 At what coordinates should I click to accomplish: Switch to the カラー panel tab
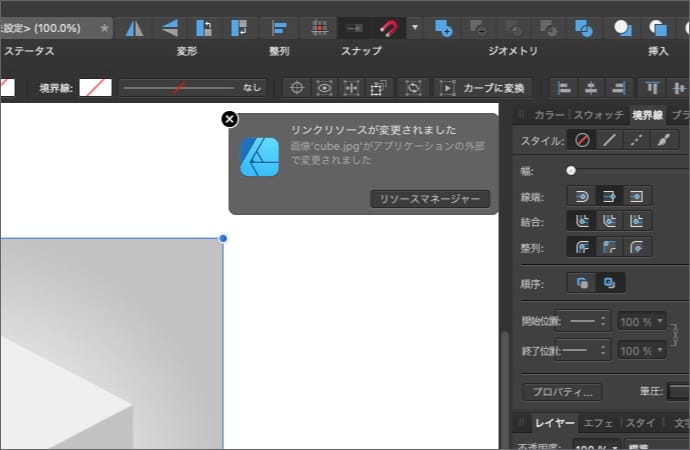point(549,115)
